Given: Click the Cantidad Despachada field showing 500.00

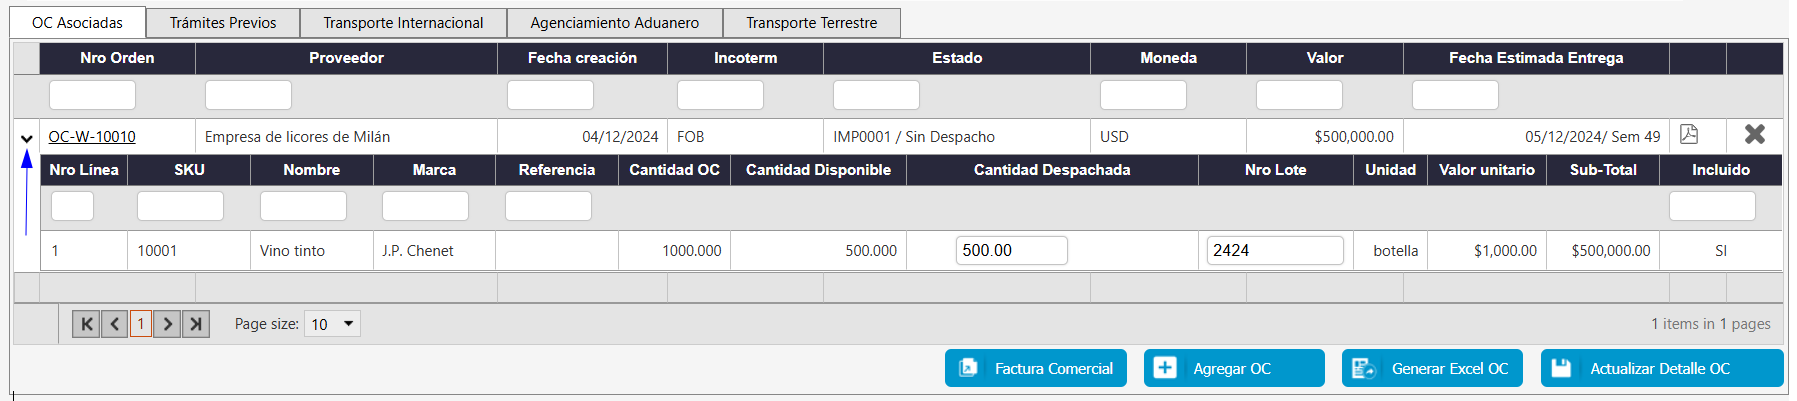Looking at the screenshot, I should (1011, 250).
